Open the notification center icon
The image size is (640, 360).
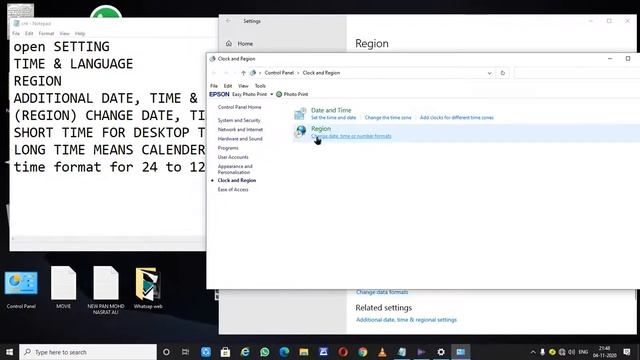(x=627, y=352)
